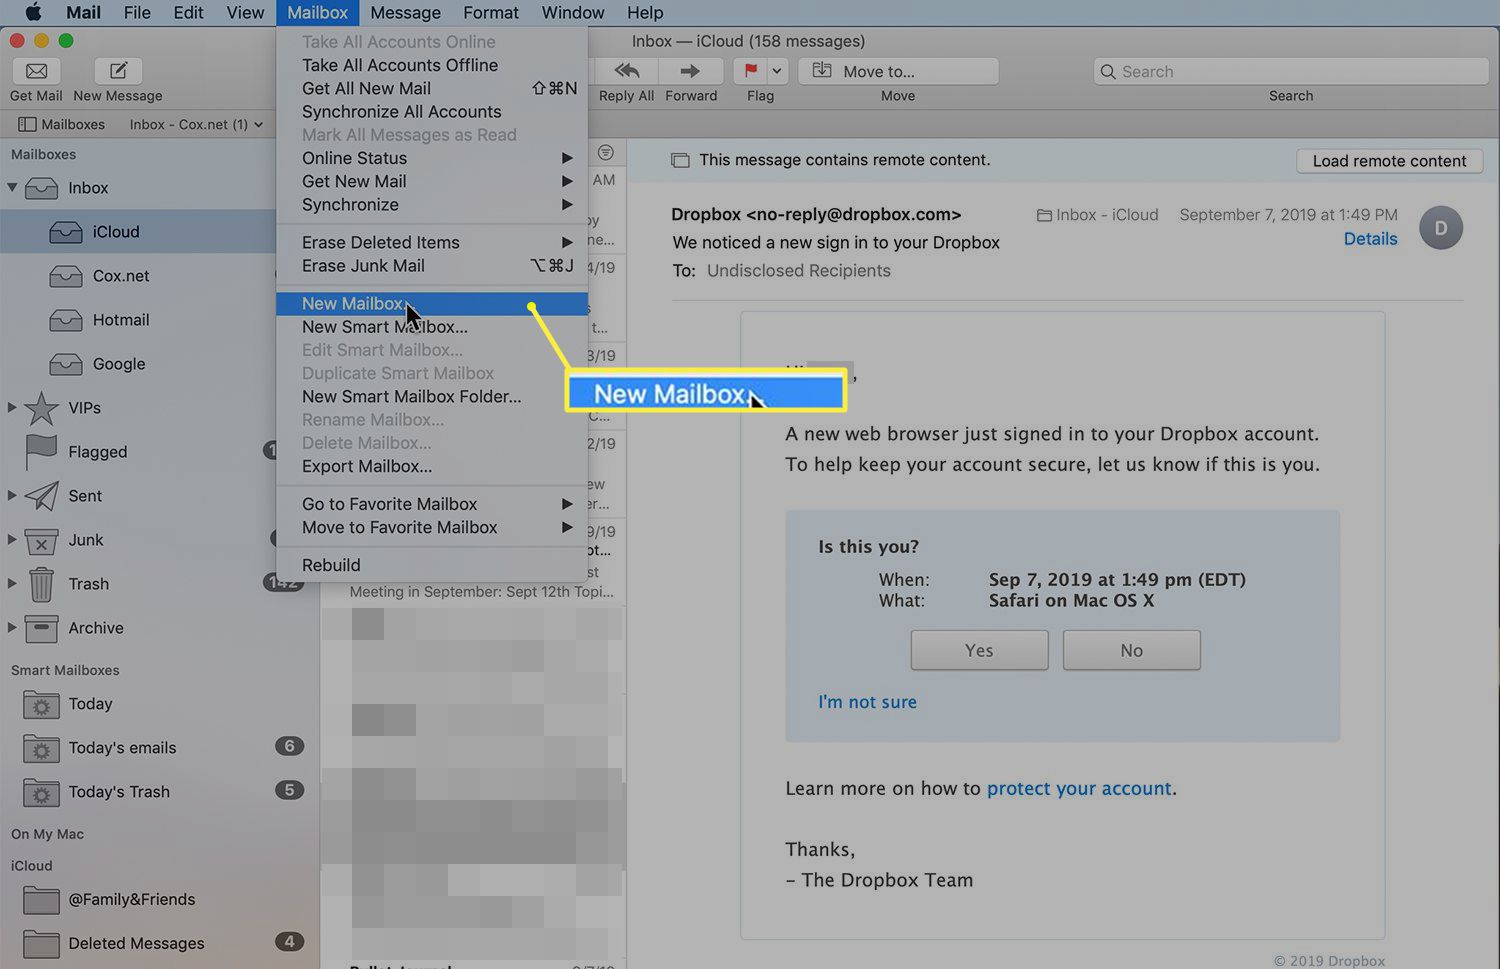Select Take All Accounts Offline
This screenshot has width=1500, height=969.
click(x=432, y=65)
